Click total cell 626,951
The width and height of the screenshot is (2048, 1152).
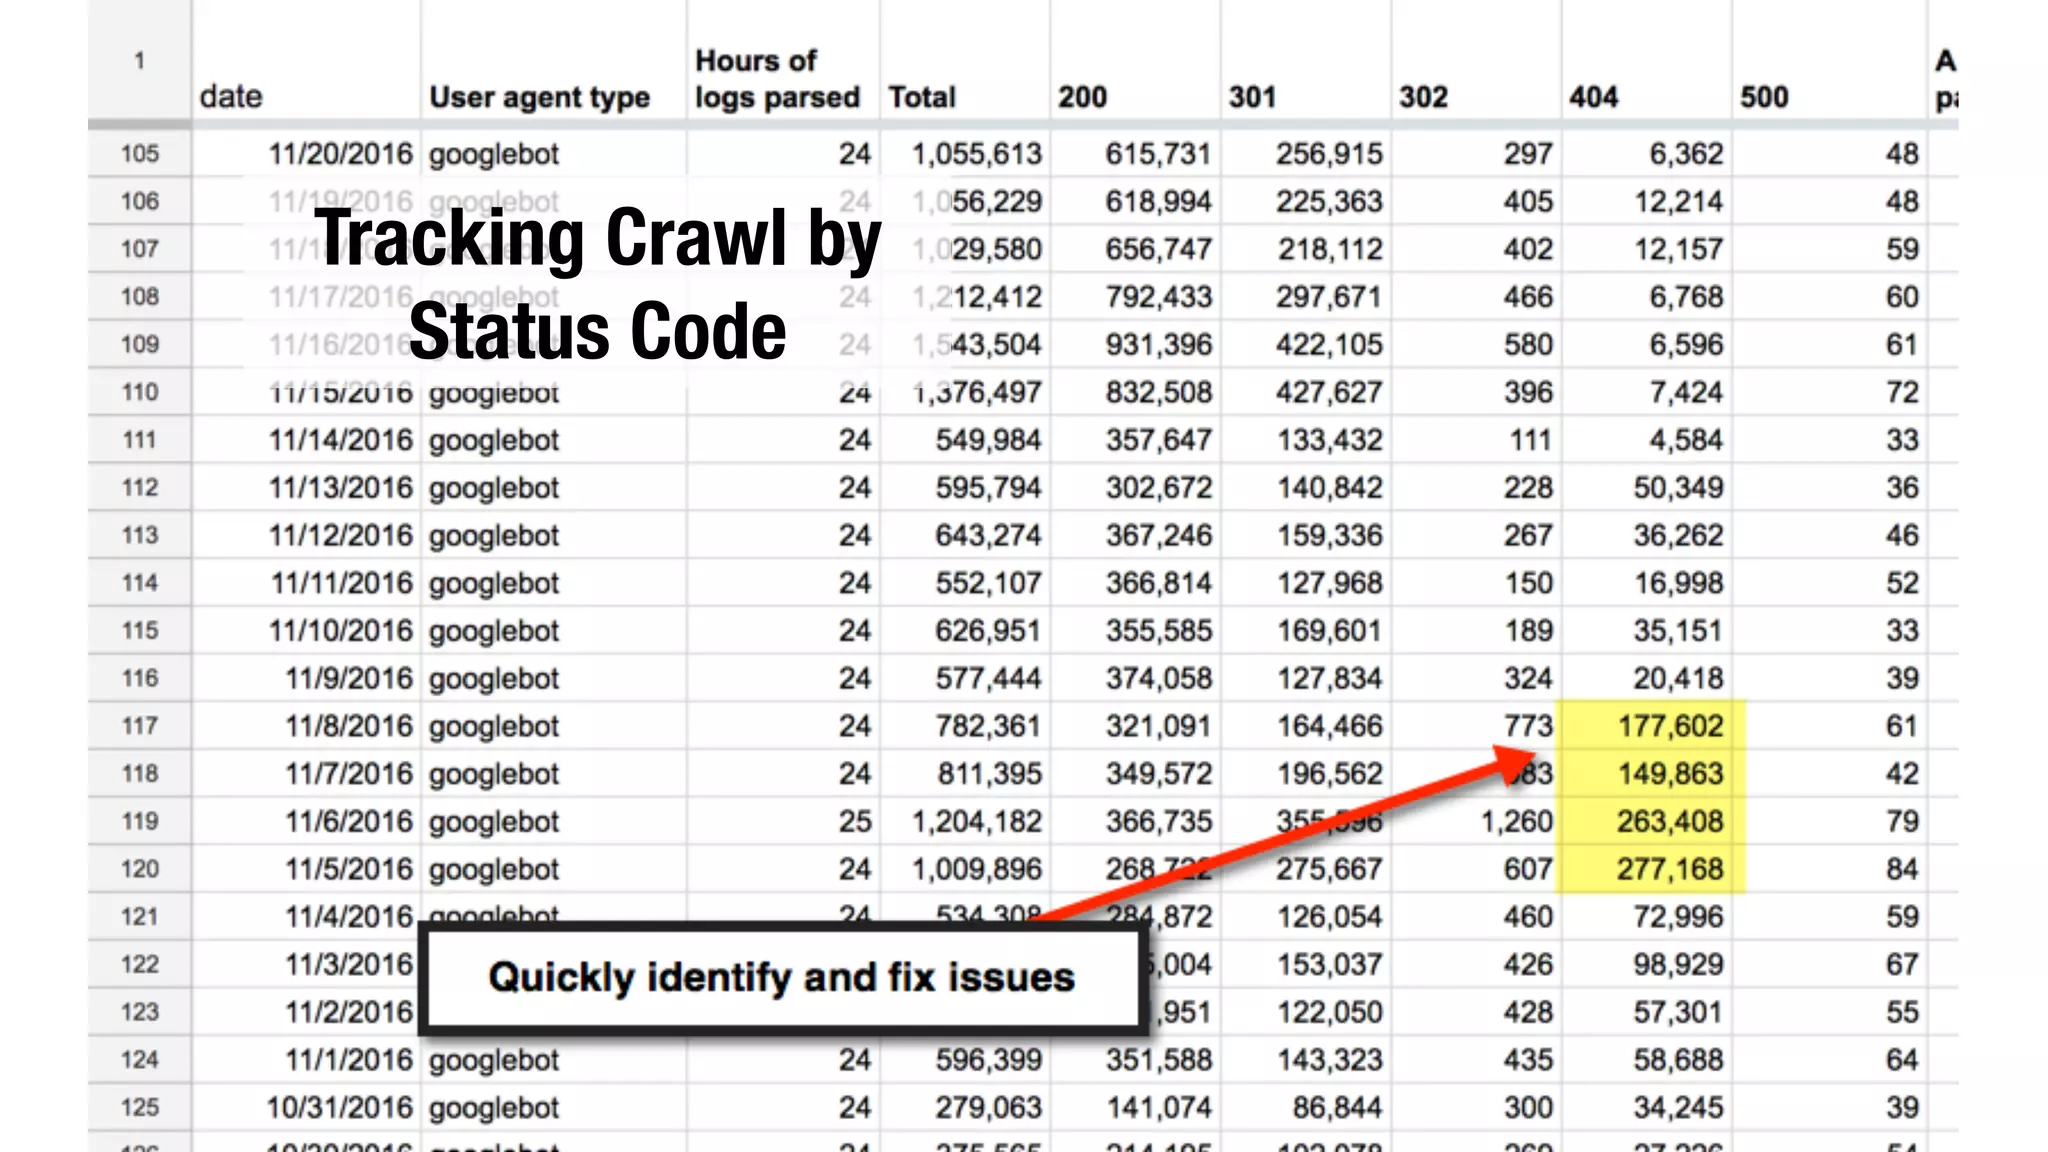pyautogui.click(x=965, y=631)
